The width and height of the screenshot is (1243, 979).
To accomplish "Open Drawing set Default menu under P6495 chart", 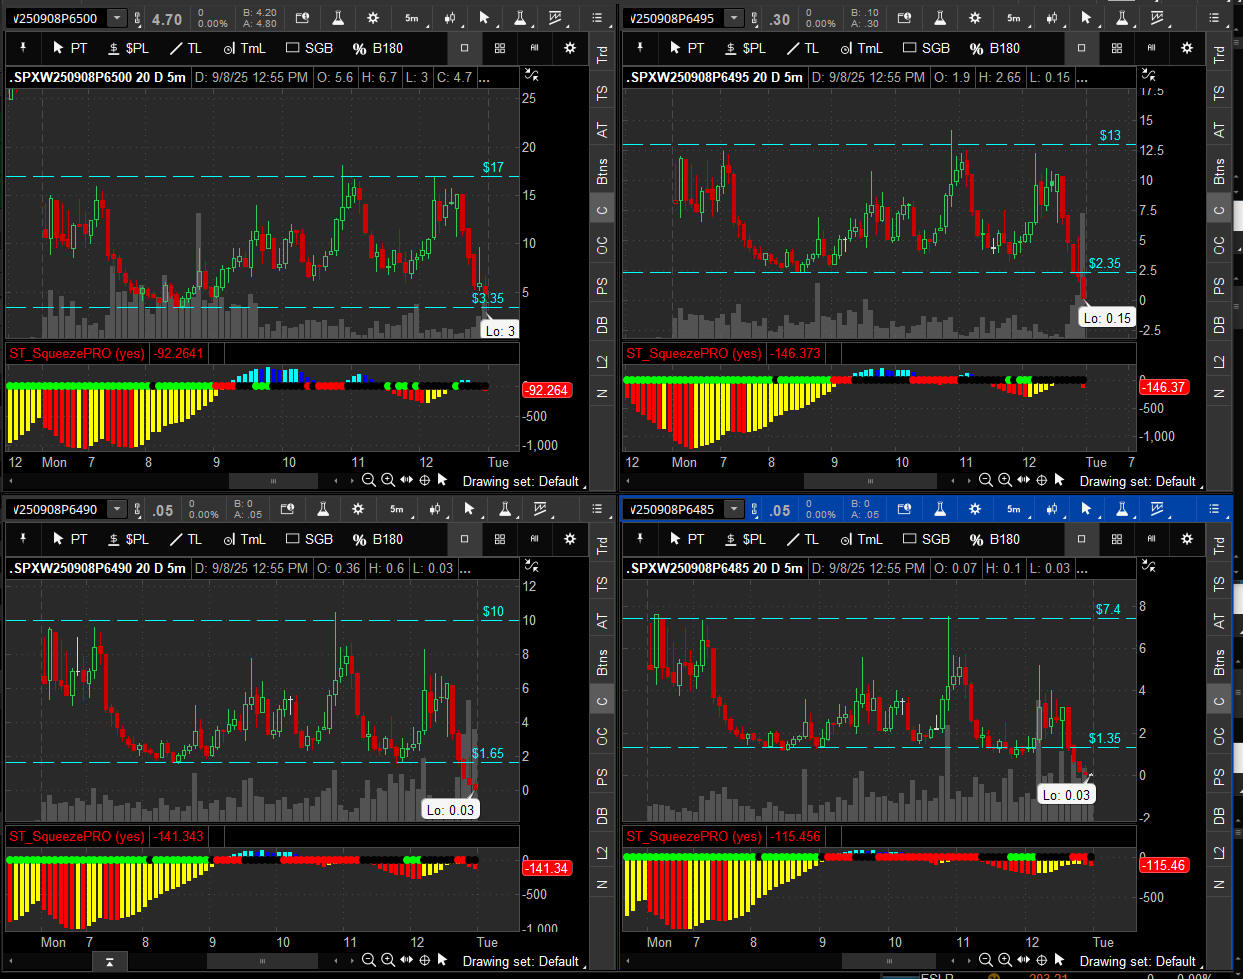I will [x=1137, y=481].
